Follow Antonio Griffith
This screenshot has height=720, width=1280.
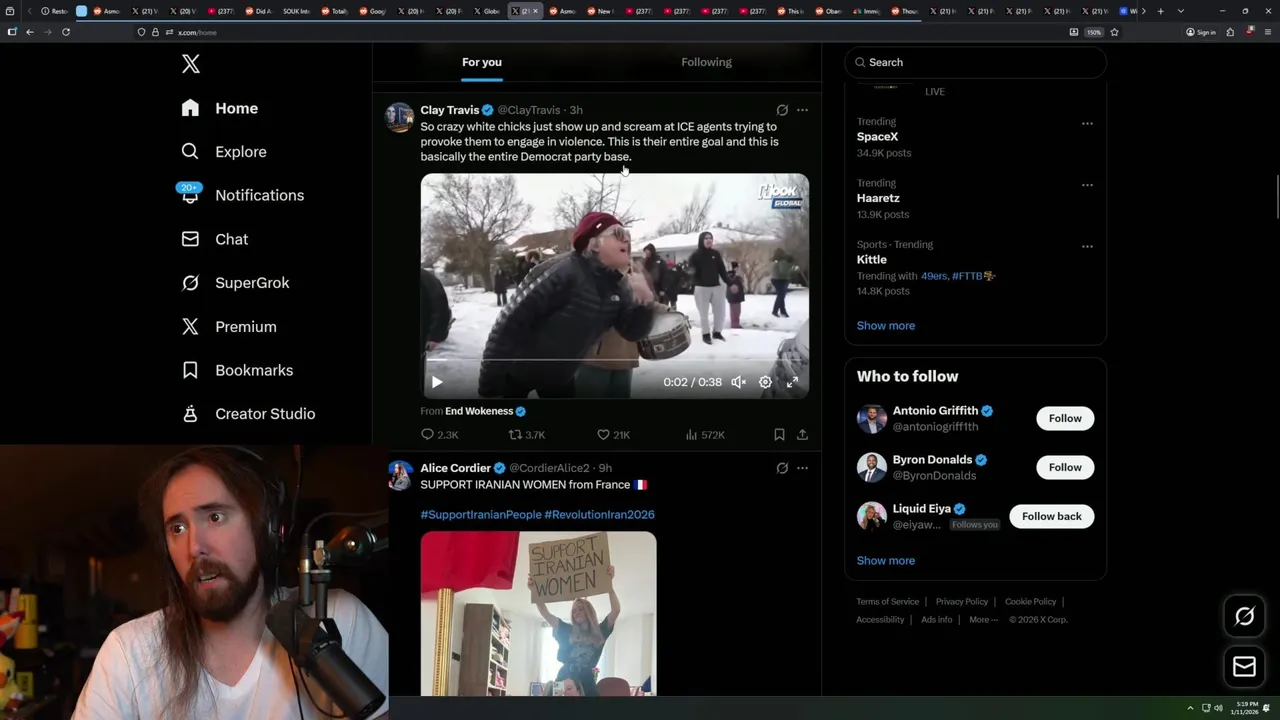[x=1065, y=418]
